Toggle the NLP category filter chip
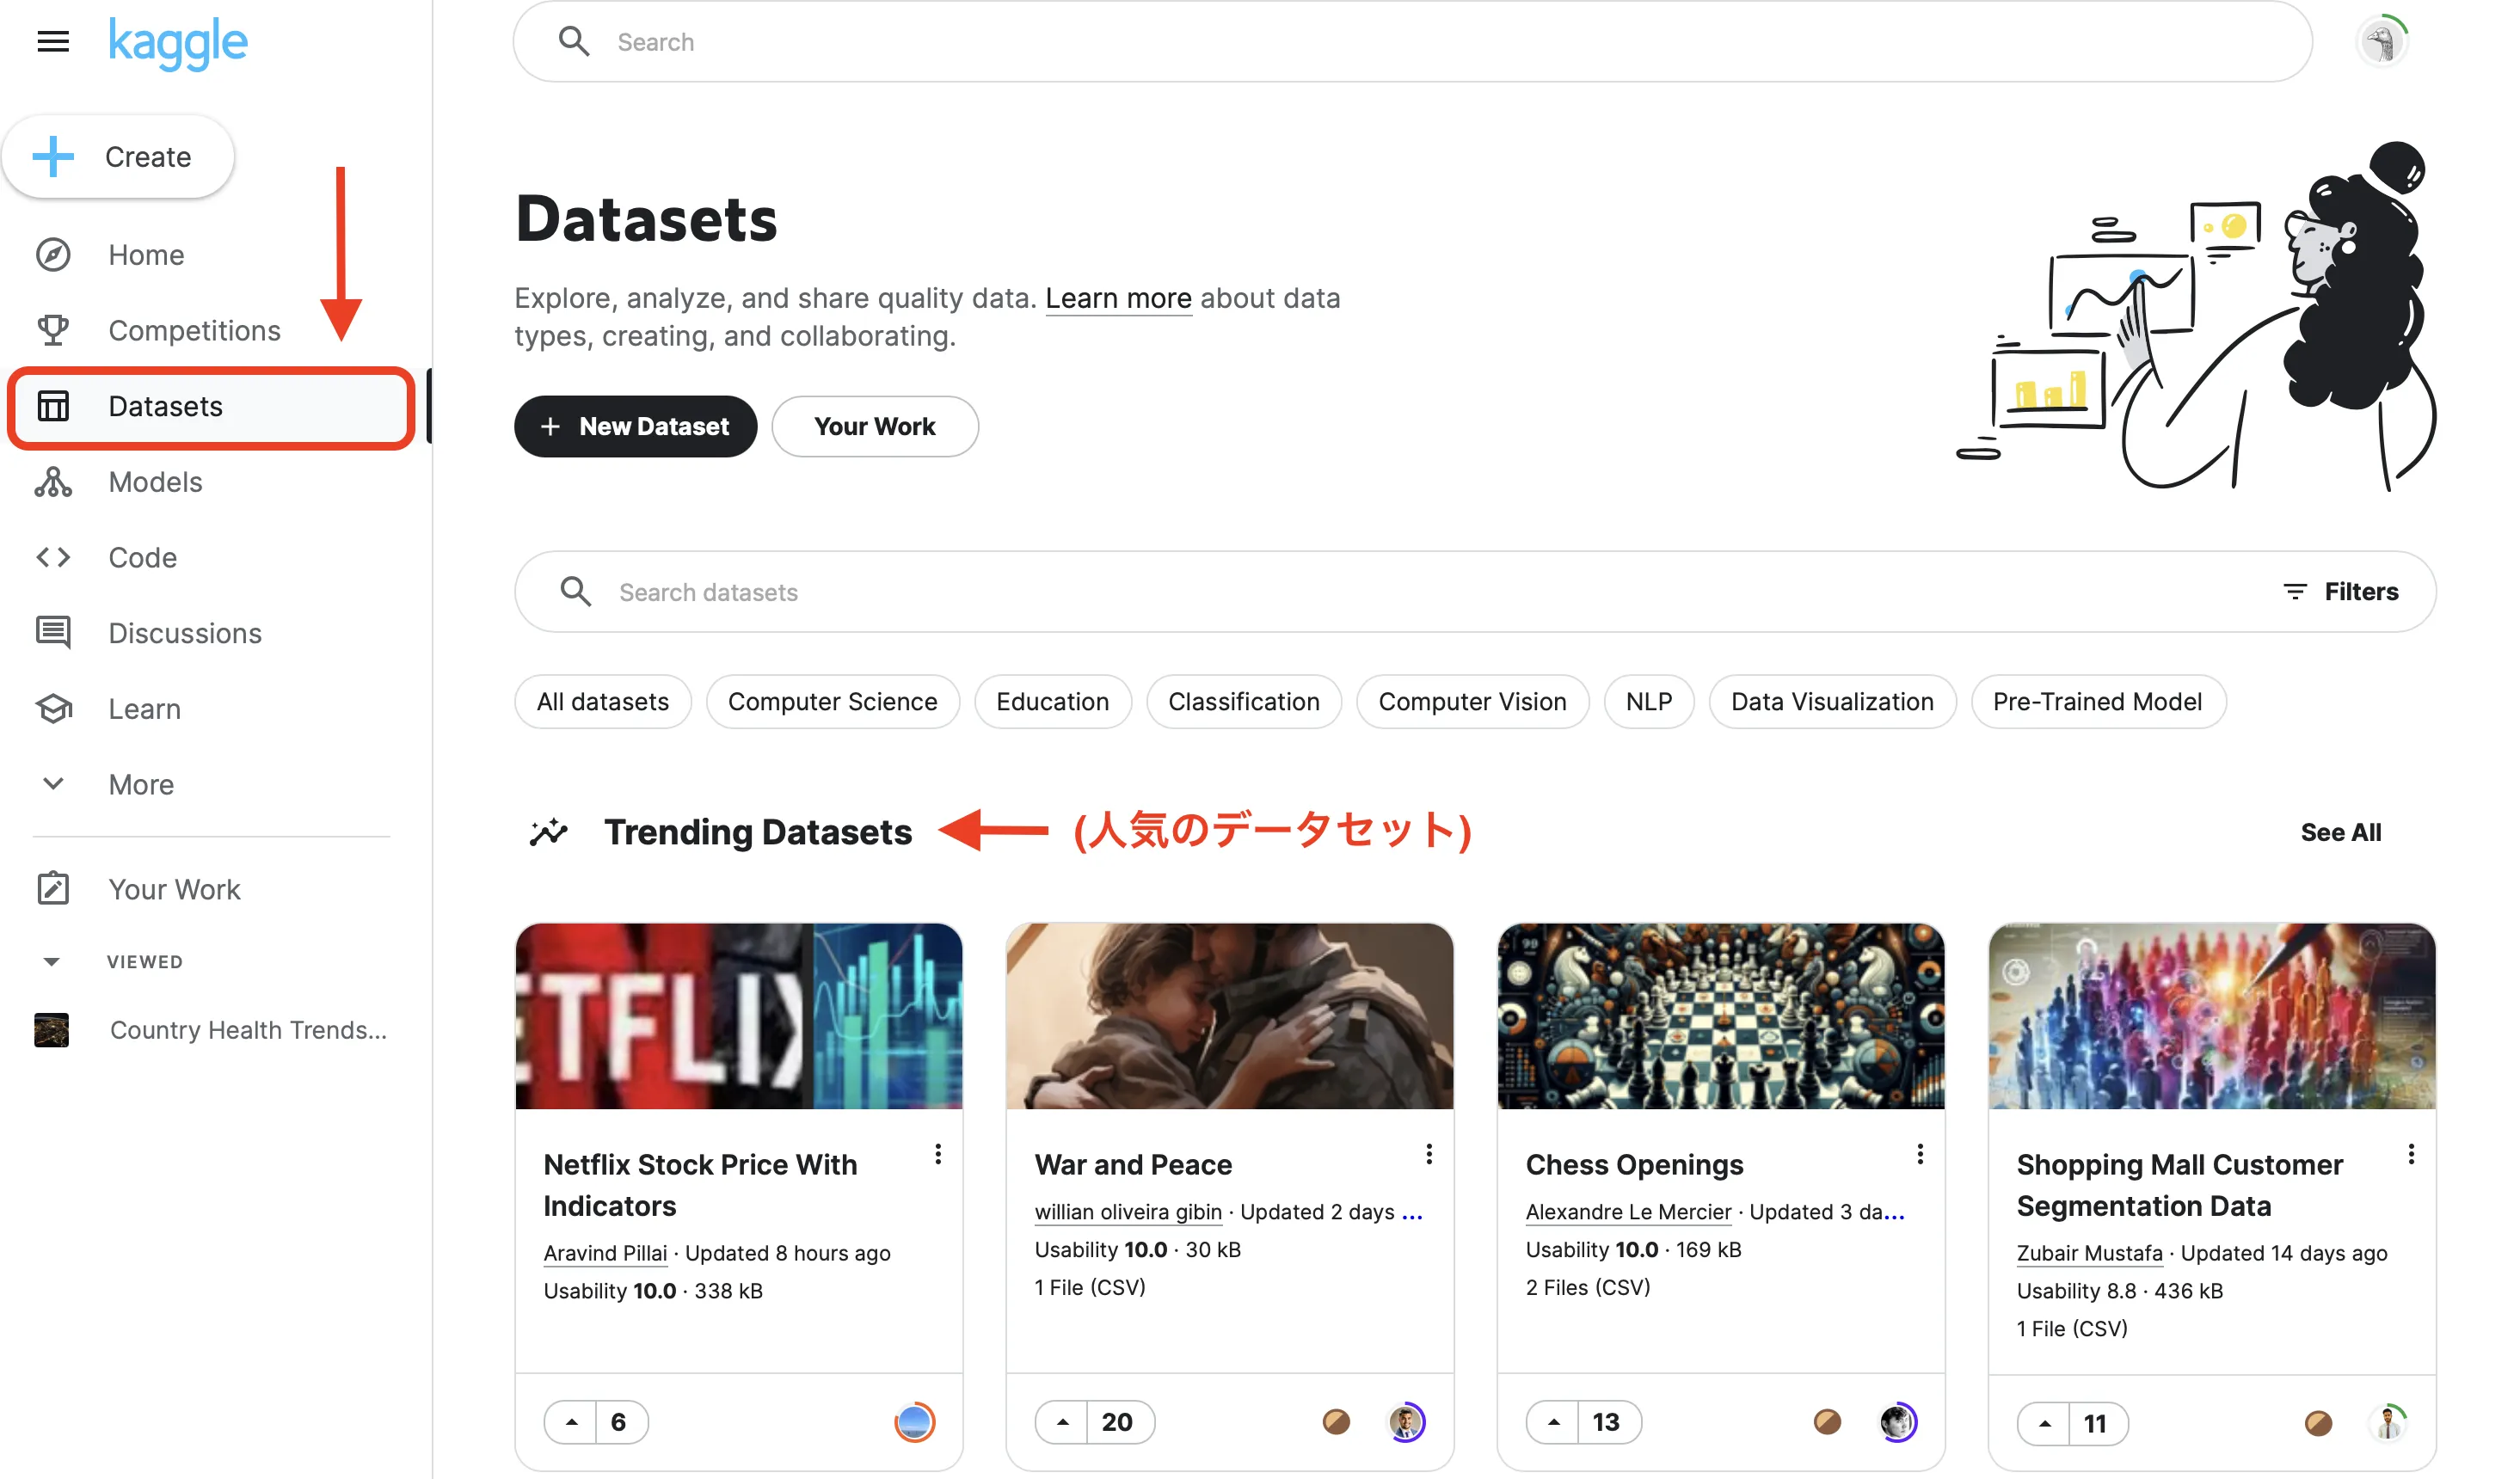2520x1479 pixels. (x=1648, y=701)
